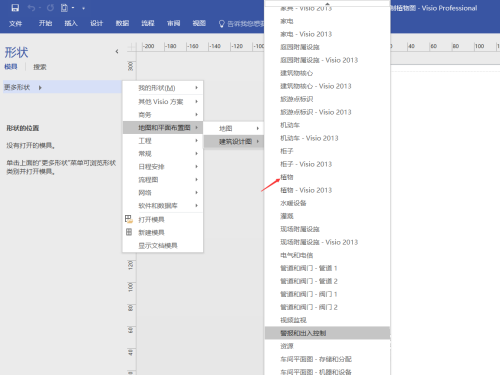Open the 文件 ribbon tab
Viewport: 500px width, 375px height.
pyautogui.click(x=15, y=23)
